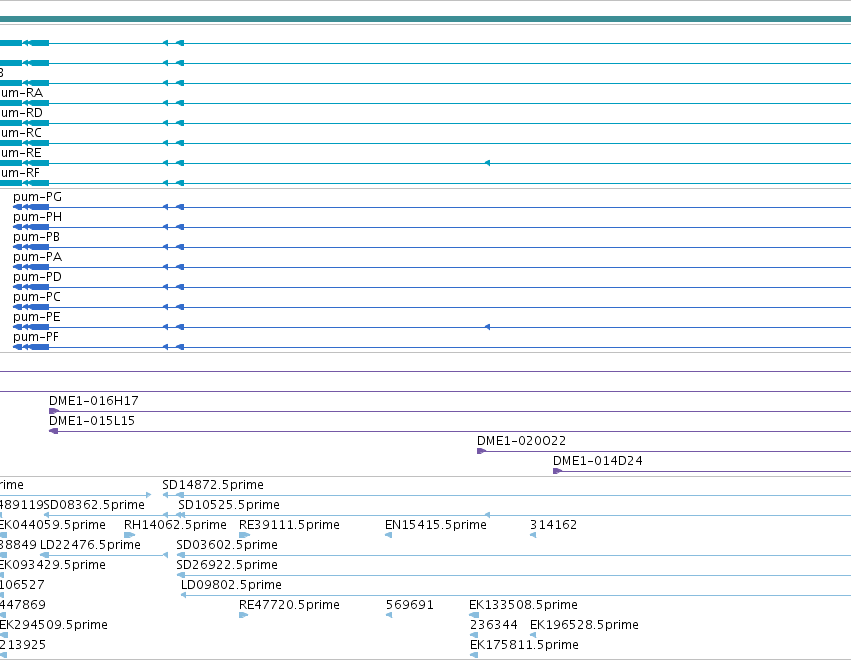Click the DME1-015L15 clone label
Viewport: 851px width, 660px height.
[x=92, y=421]
